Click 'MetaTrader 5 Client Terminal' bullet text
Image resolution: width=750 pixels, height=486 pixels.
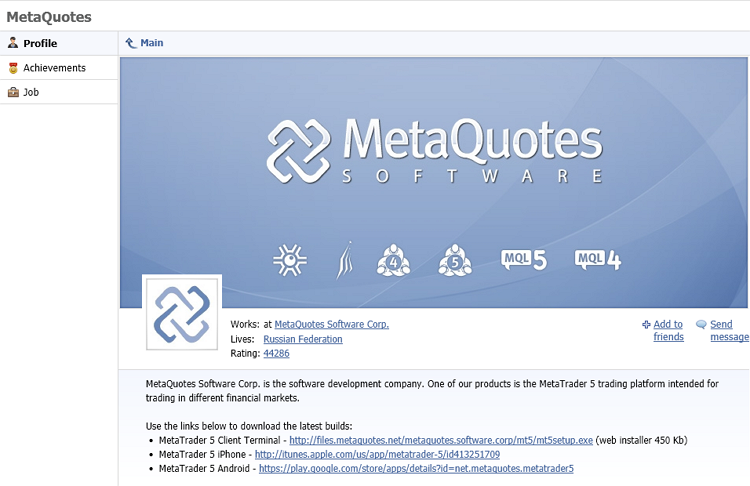coord(220,441)
